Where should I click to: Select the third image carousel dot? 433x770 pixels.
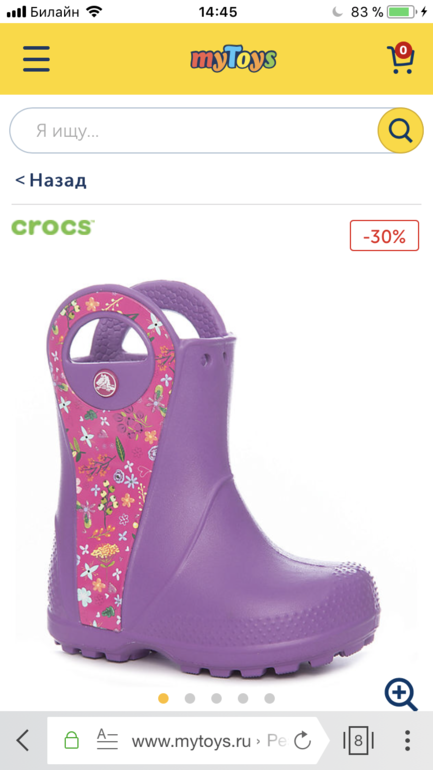[x=216, y=698]
